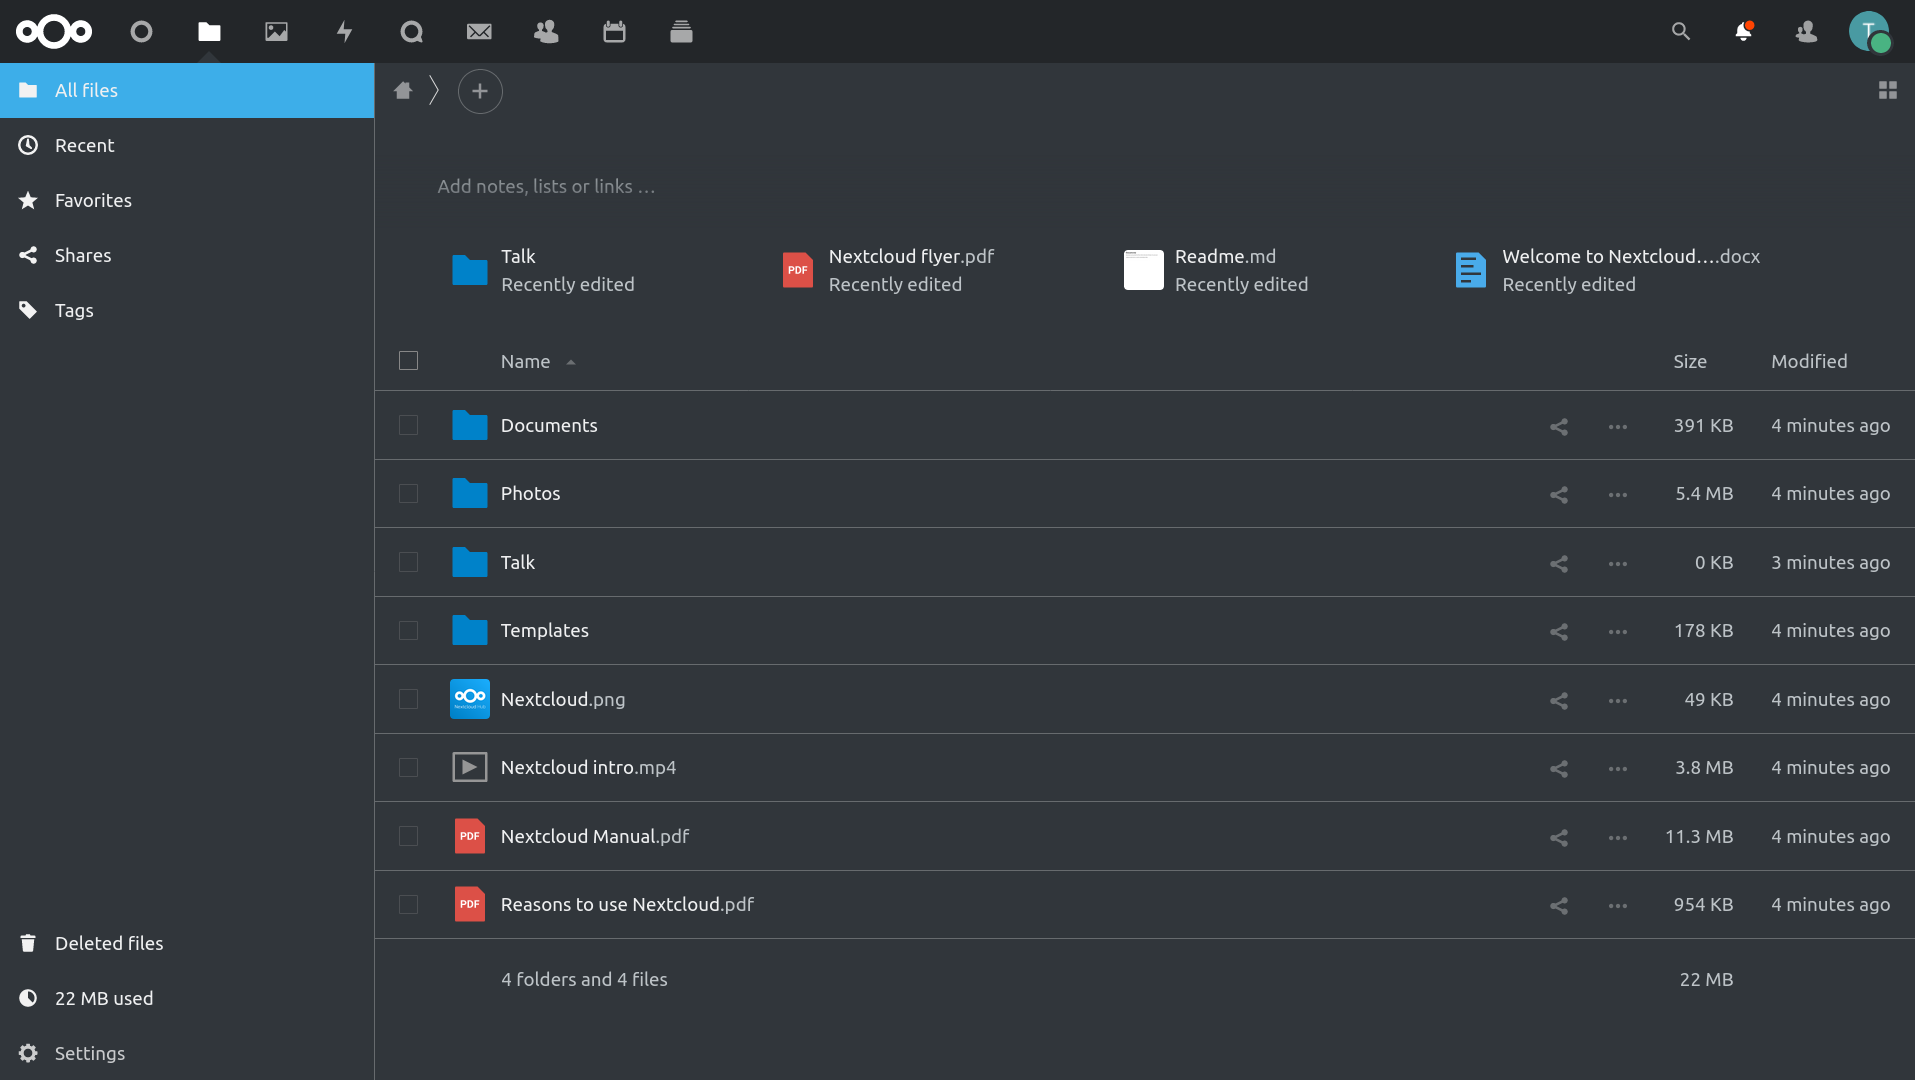Image resolution: width=1915 pixels, height=1080 pixels.
Task: Open the Contacts app icon
Action: tap(546, 32)
